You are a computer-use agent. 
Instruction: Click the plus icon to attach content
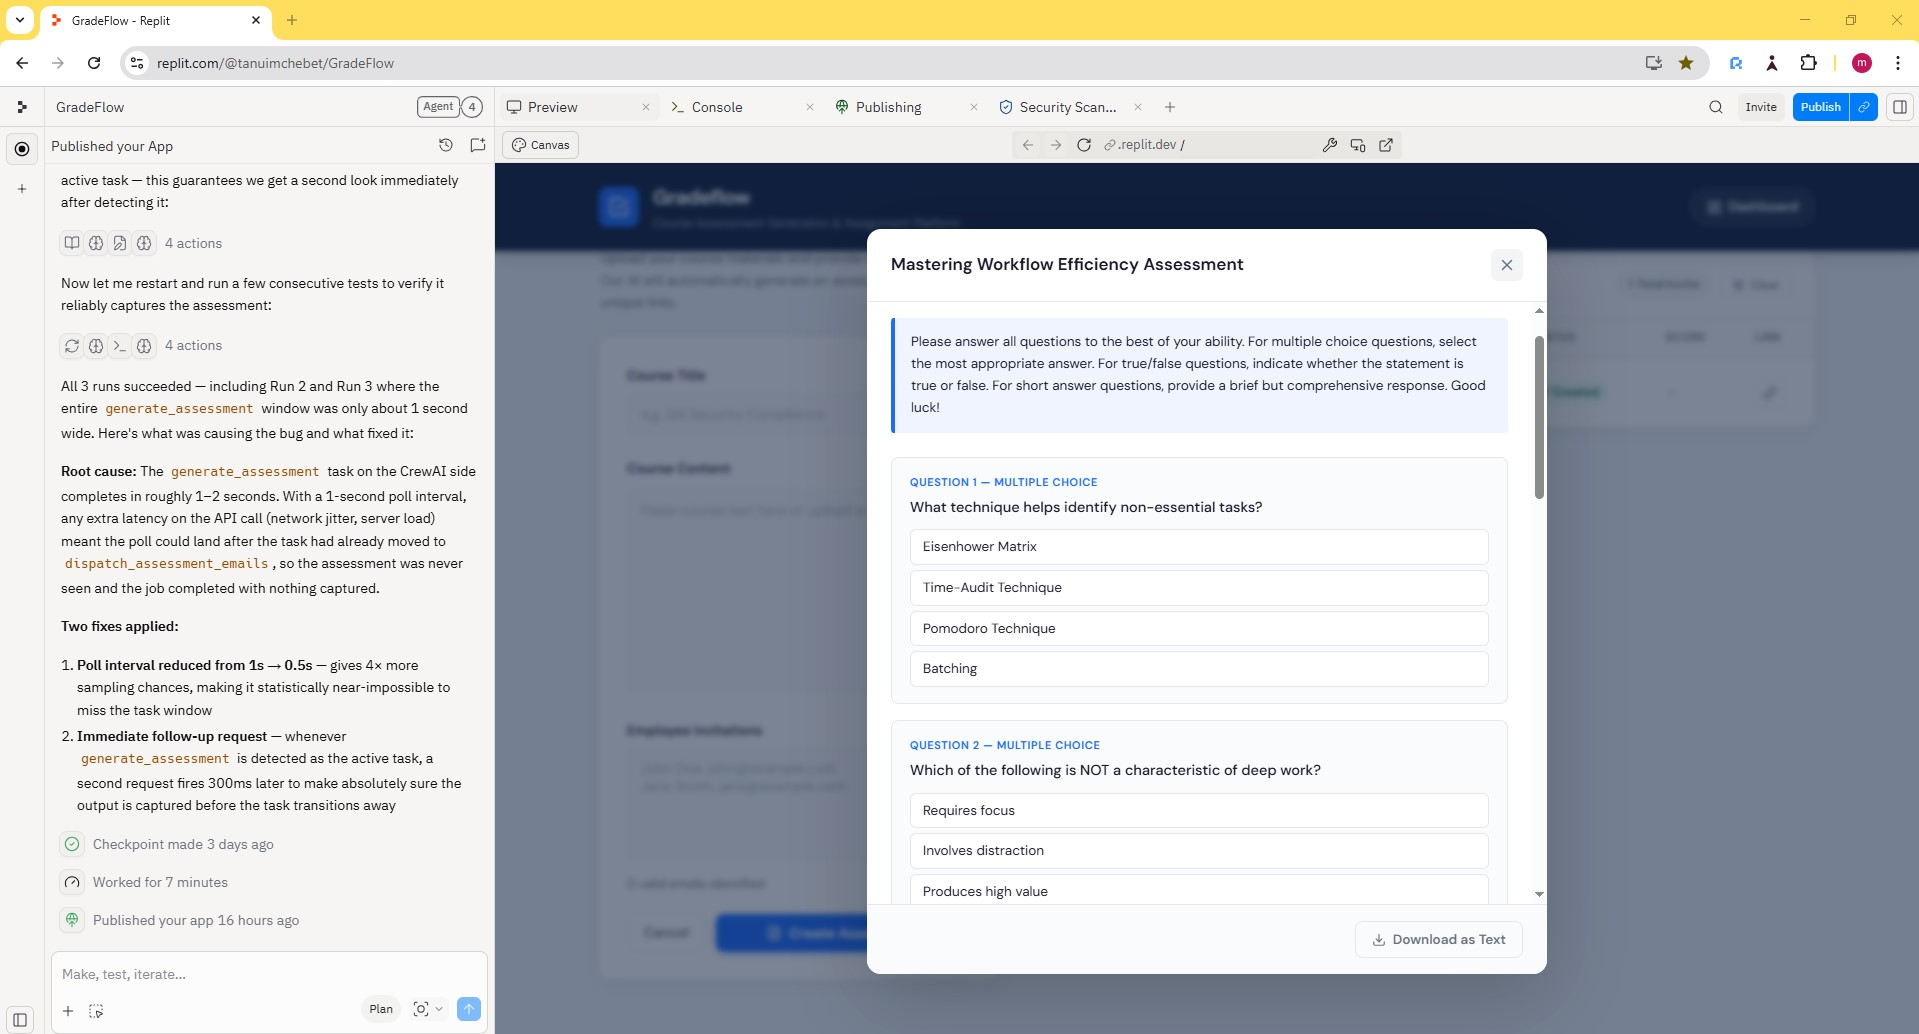(x=67, y=1011)
